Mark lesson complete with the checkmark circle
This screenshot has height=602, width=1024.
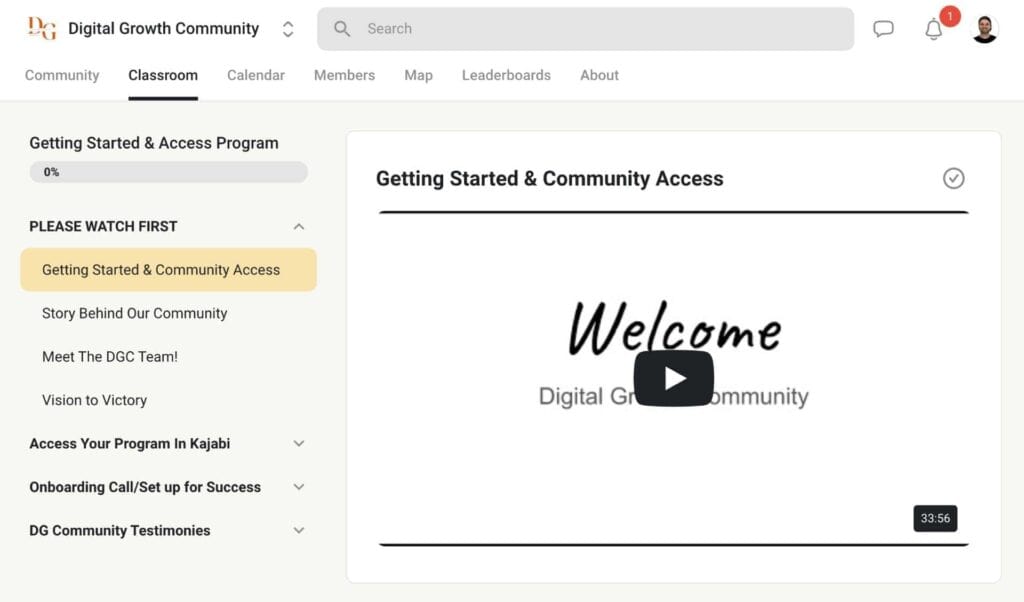tap(953, 178)
